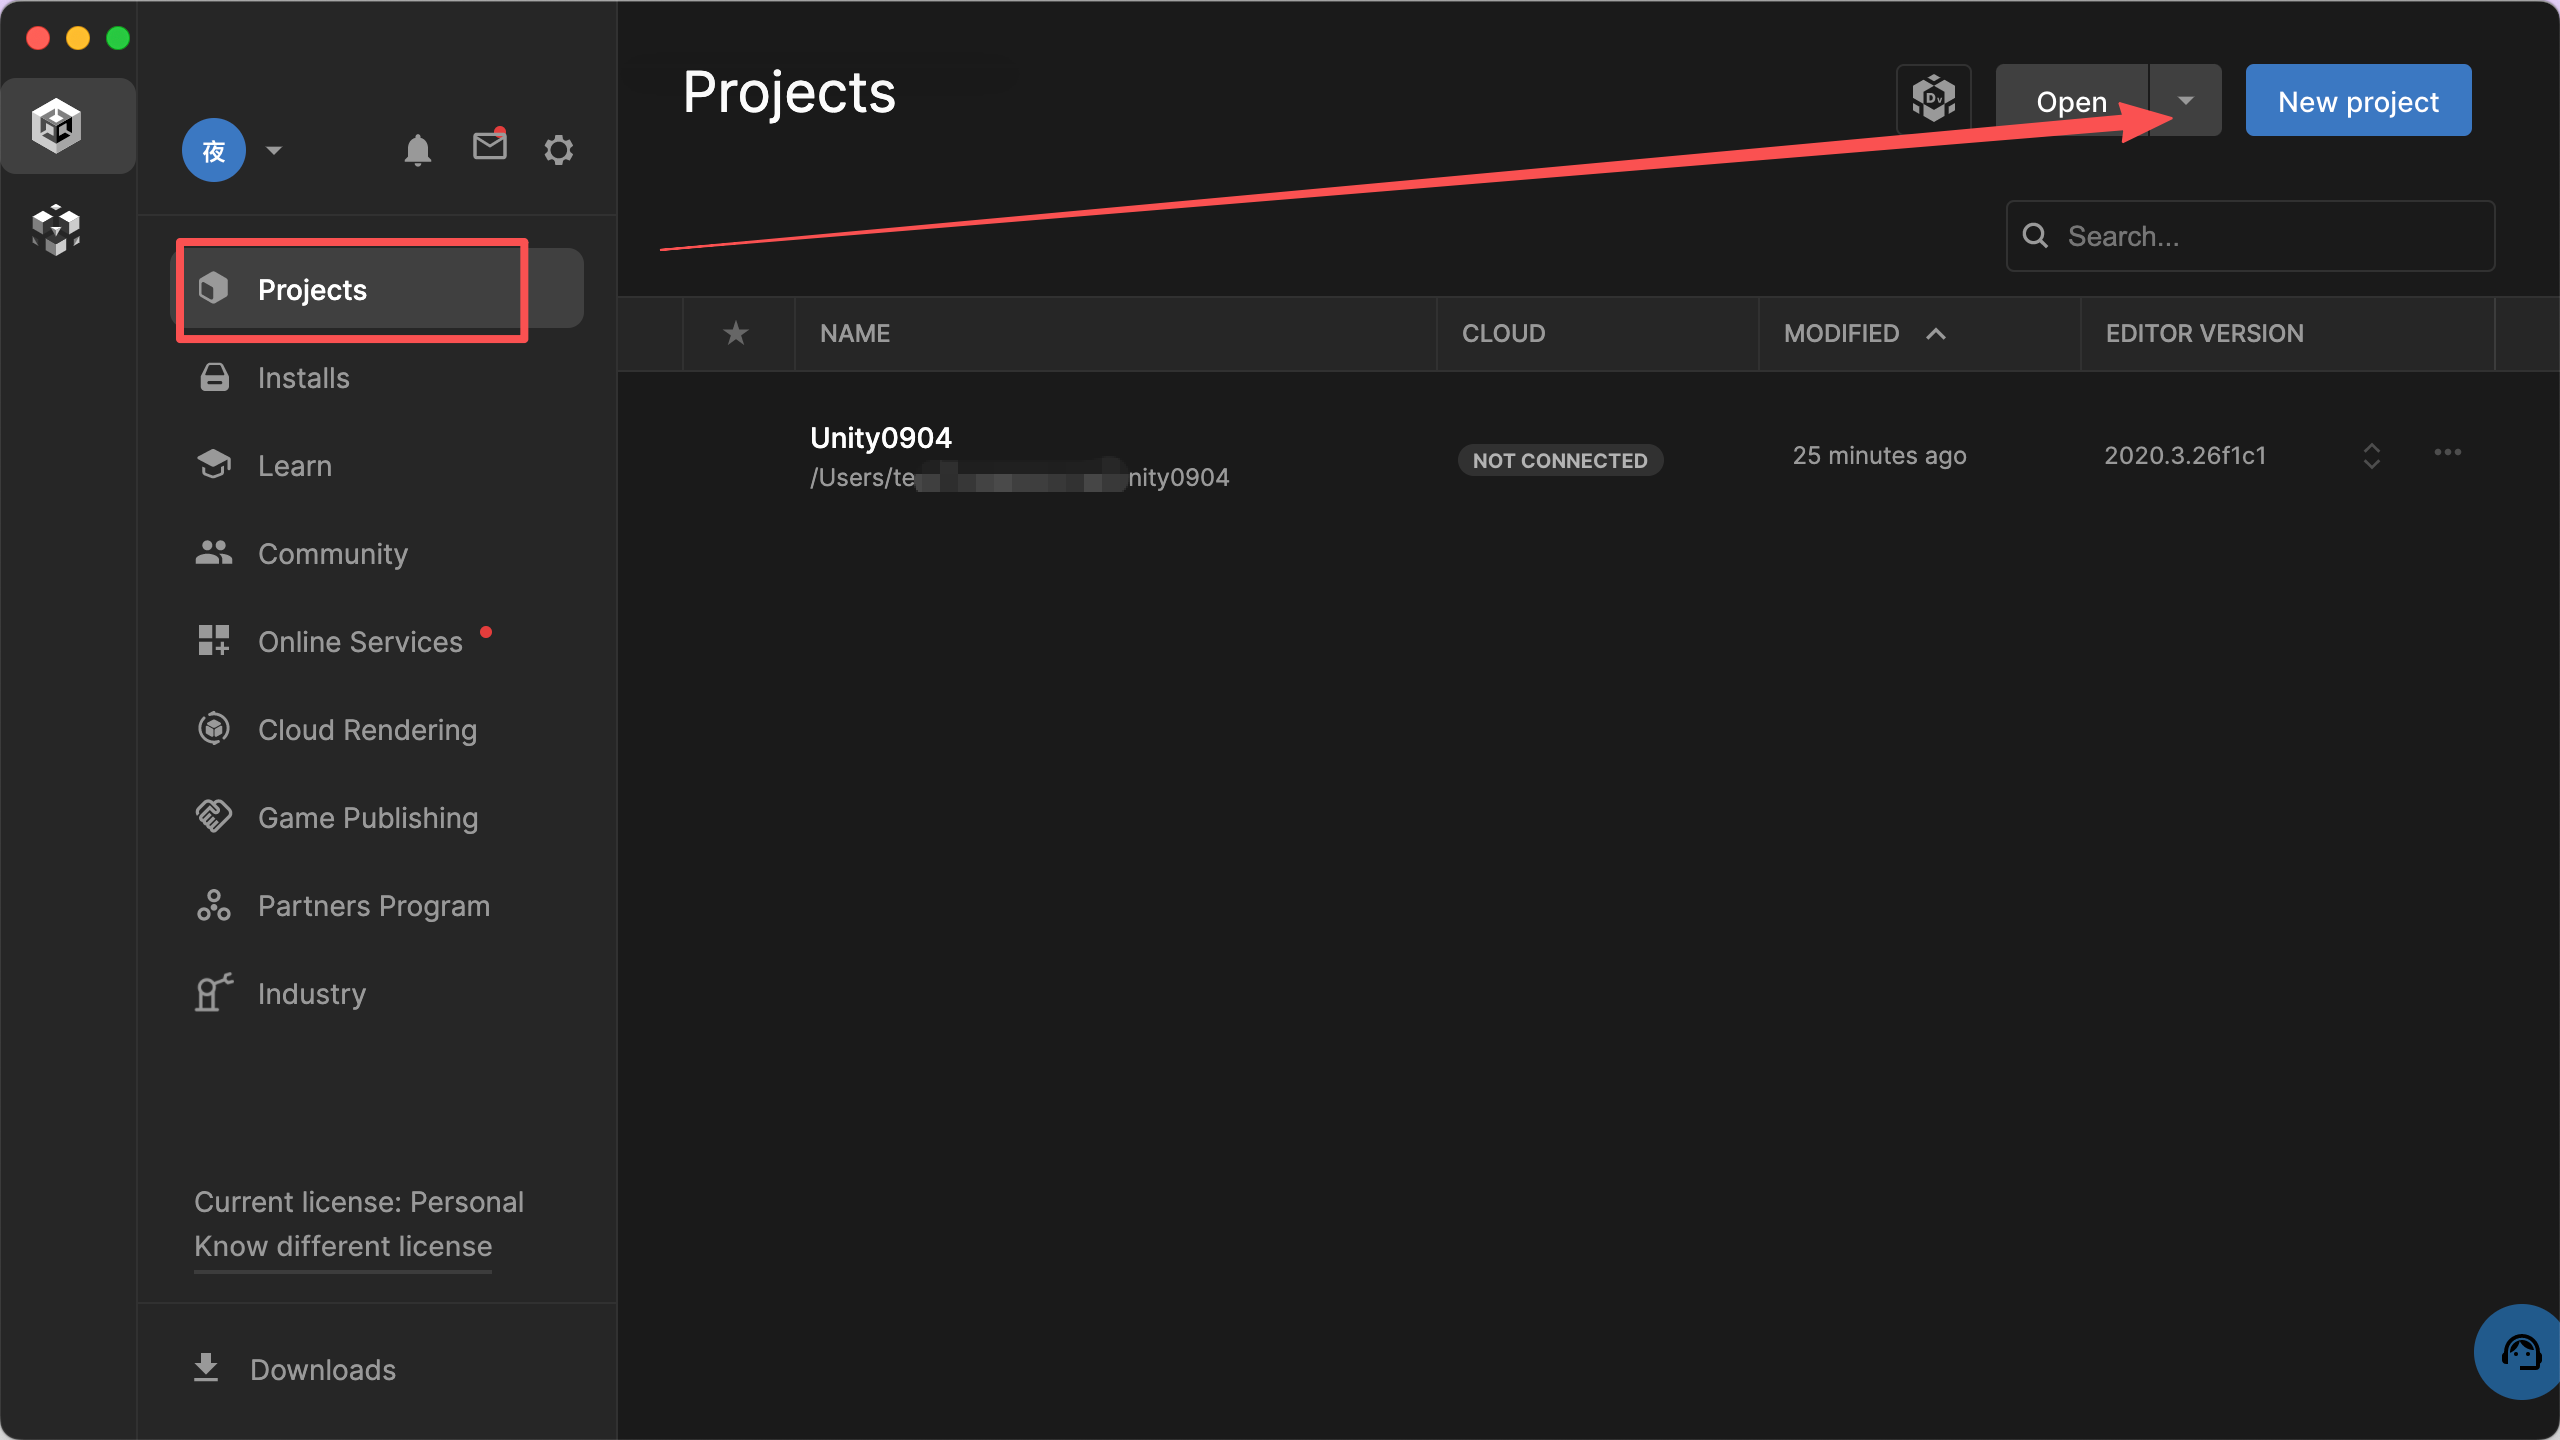Click the Community people icon
This screenshot has width=2560, height=1440.
[x=214, y=552]
